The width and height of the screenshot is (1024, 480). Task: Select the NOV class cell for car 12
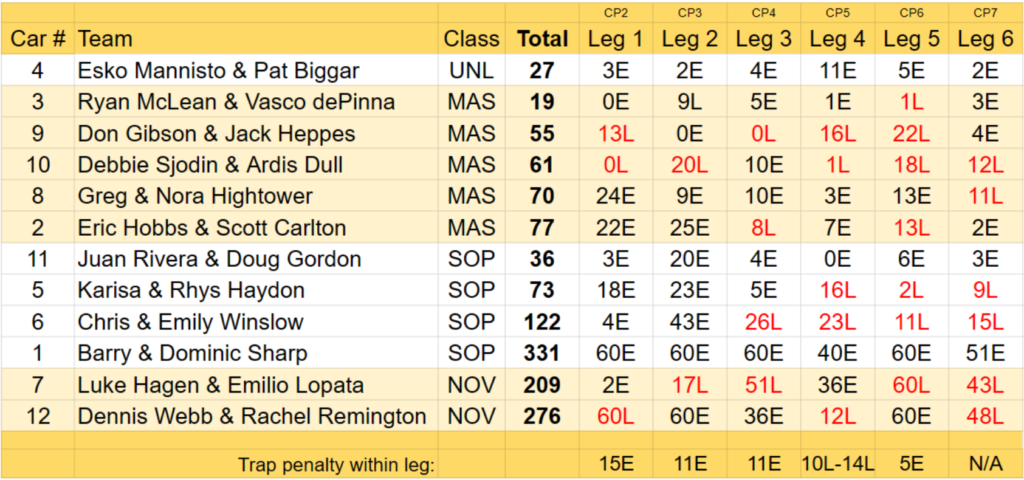pyautogui.click(x=472, y=416)
